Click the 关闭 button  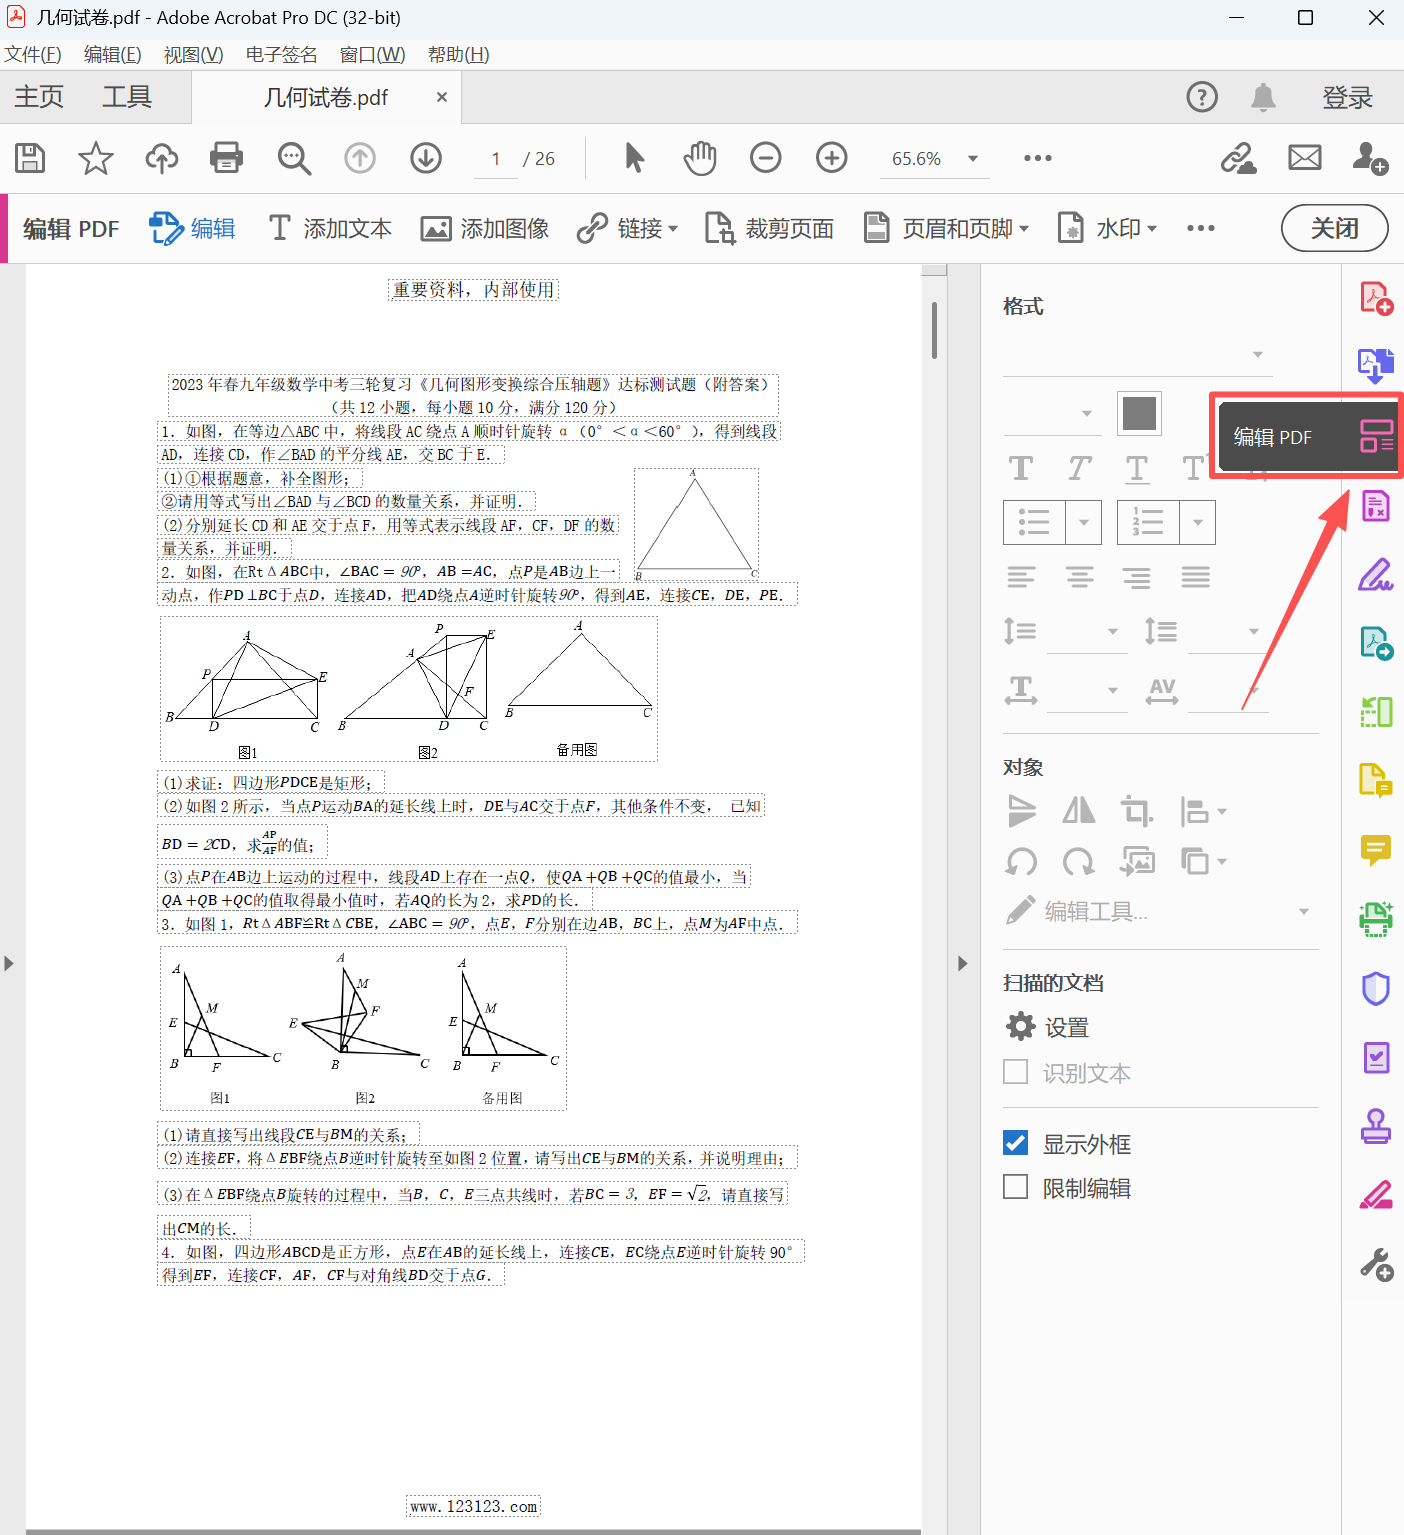(1334, 229)
